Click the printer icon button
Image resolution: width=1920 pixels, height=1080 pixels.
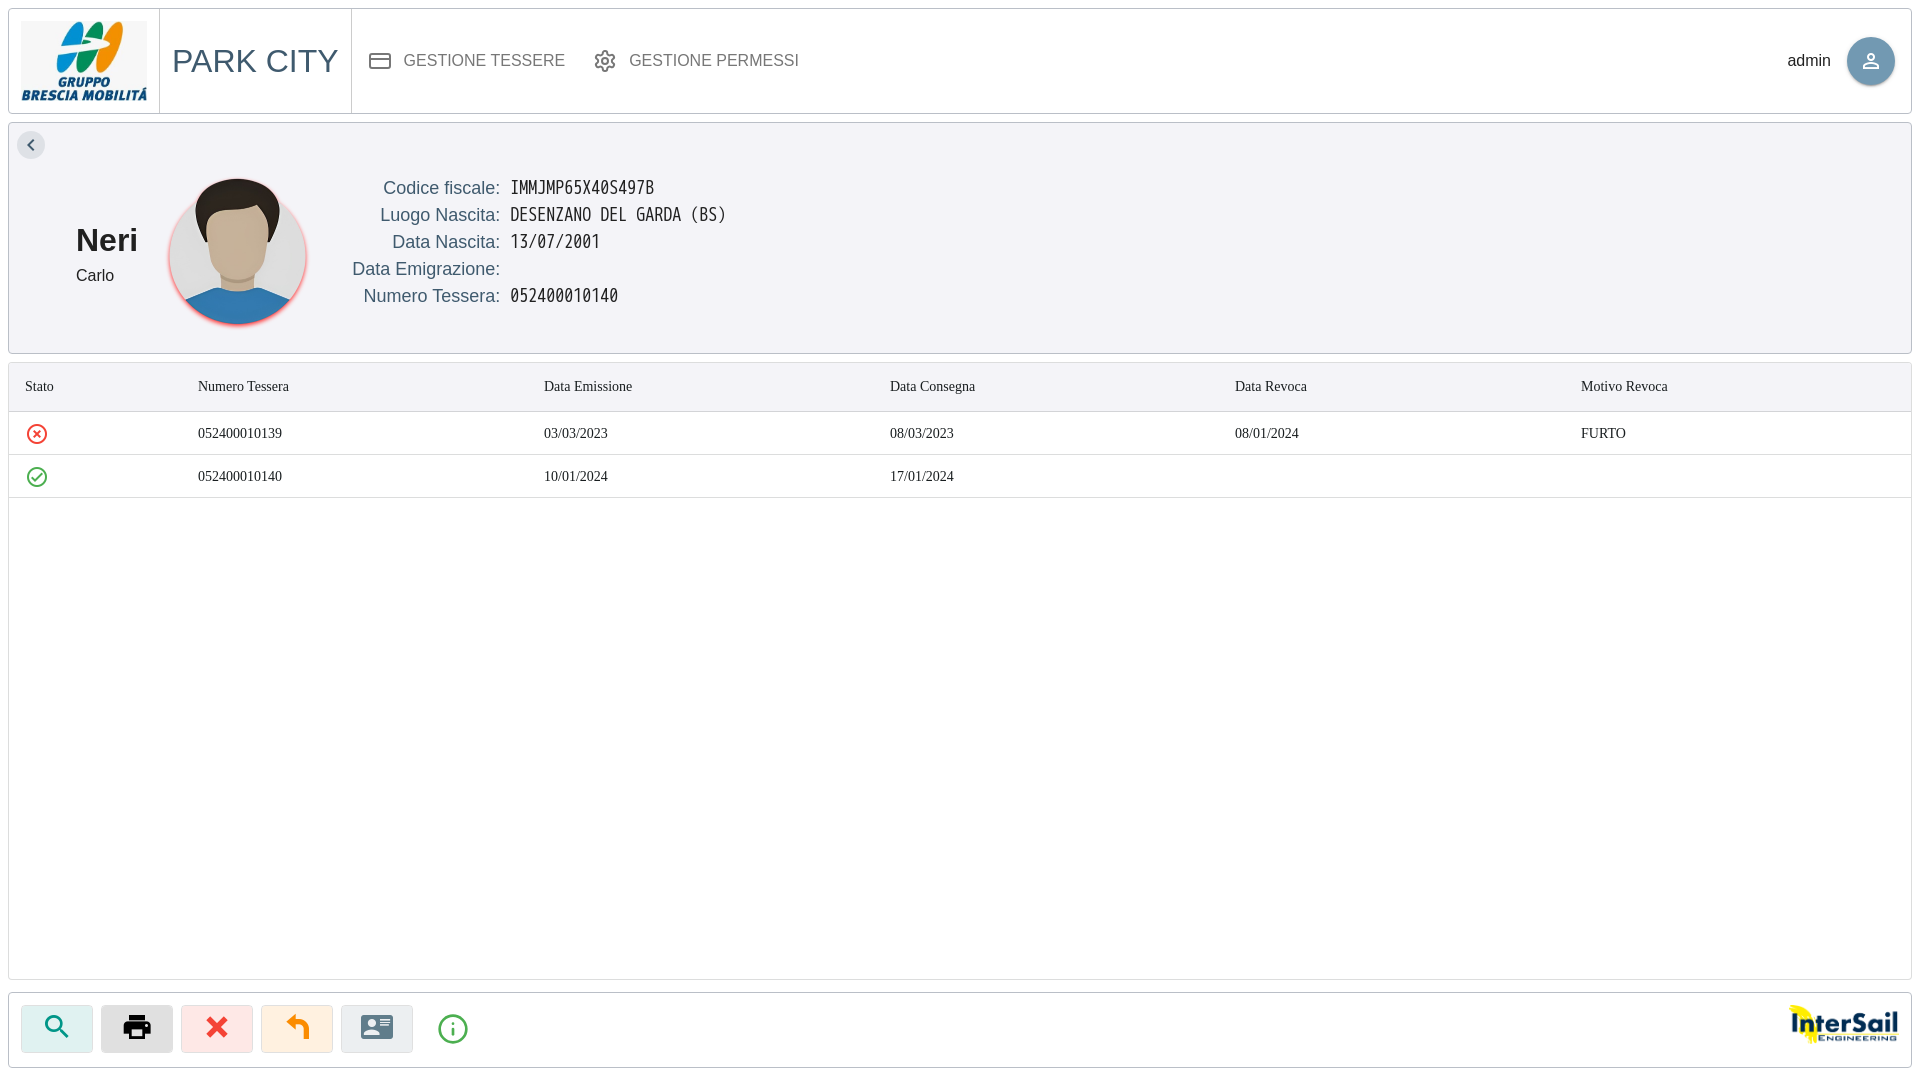pyautogui.click(x=137, y=1028)
